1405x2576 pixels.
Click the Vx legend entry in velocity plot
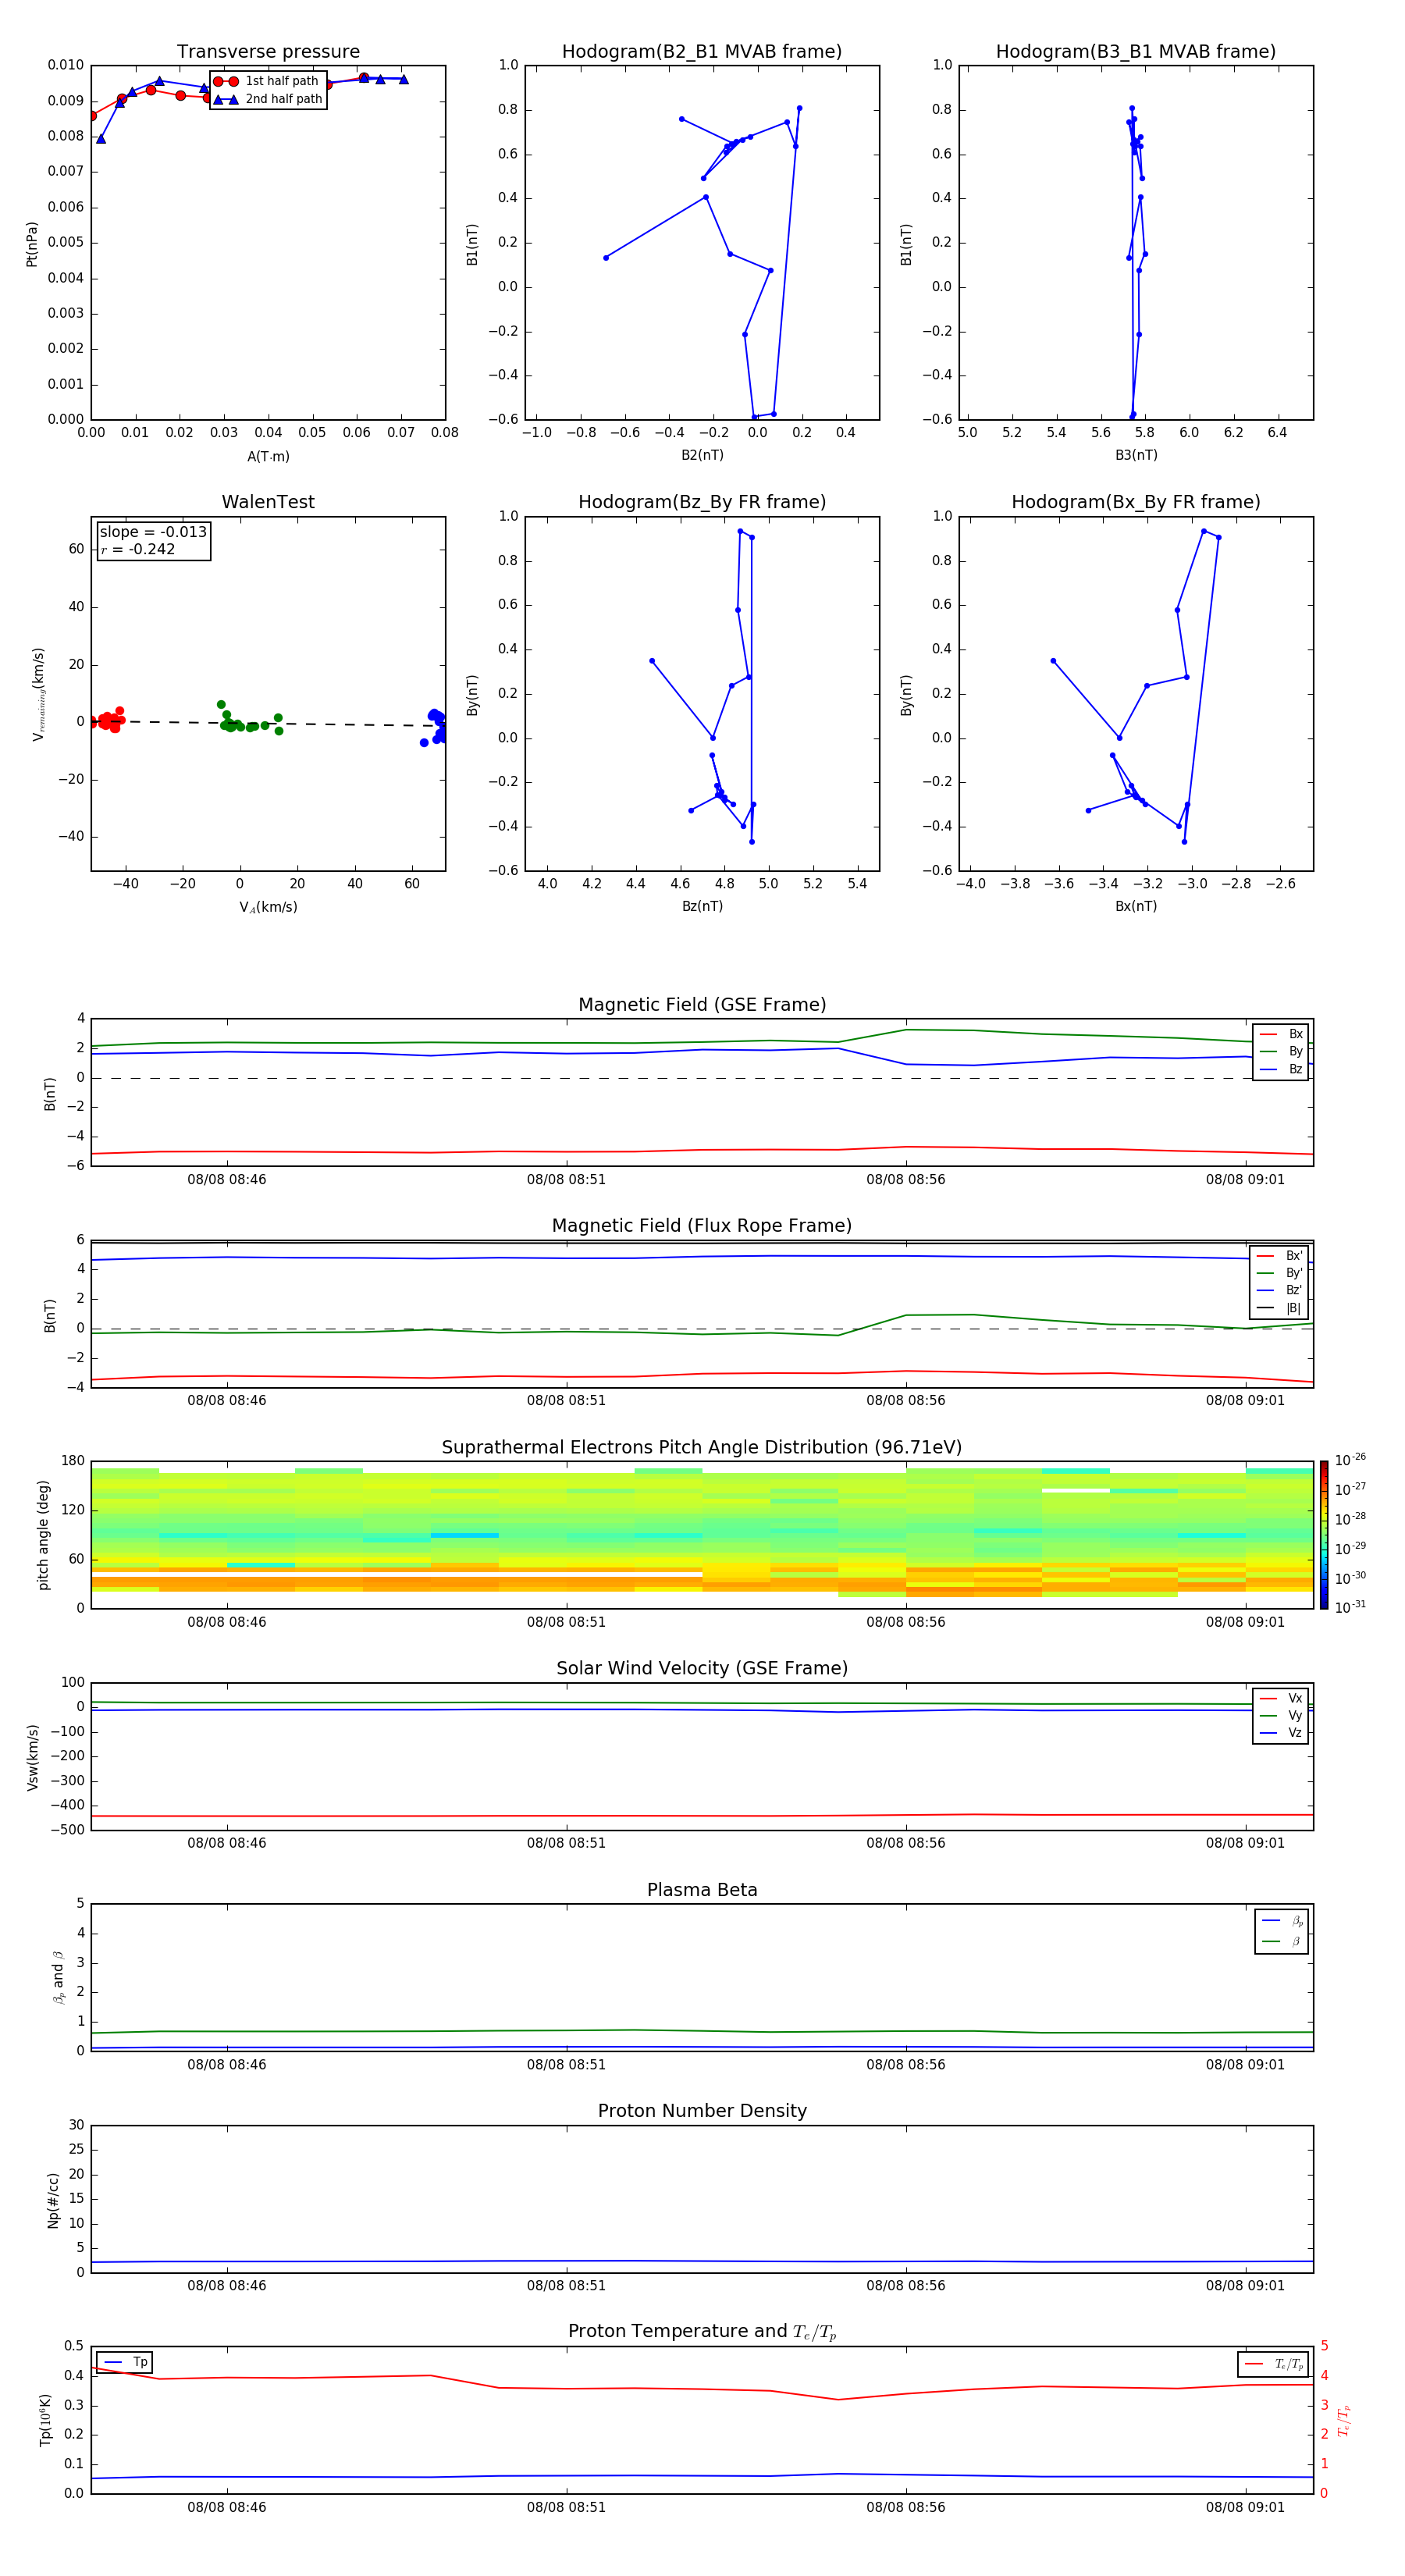pos(1281,1698)
